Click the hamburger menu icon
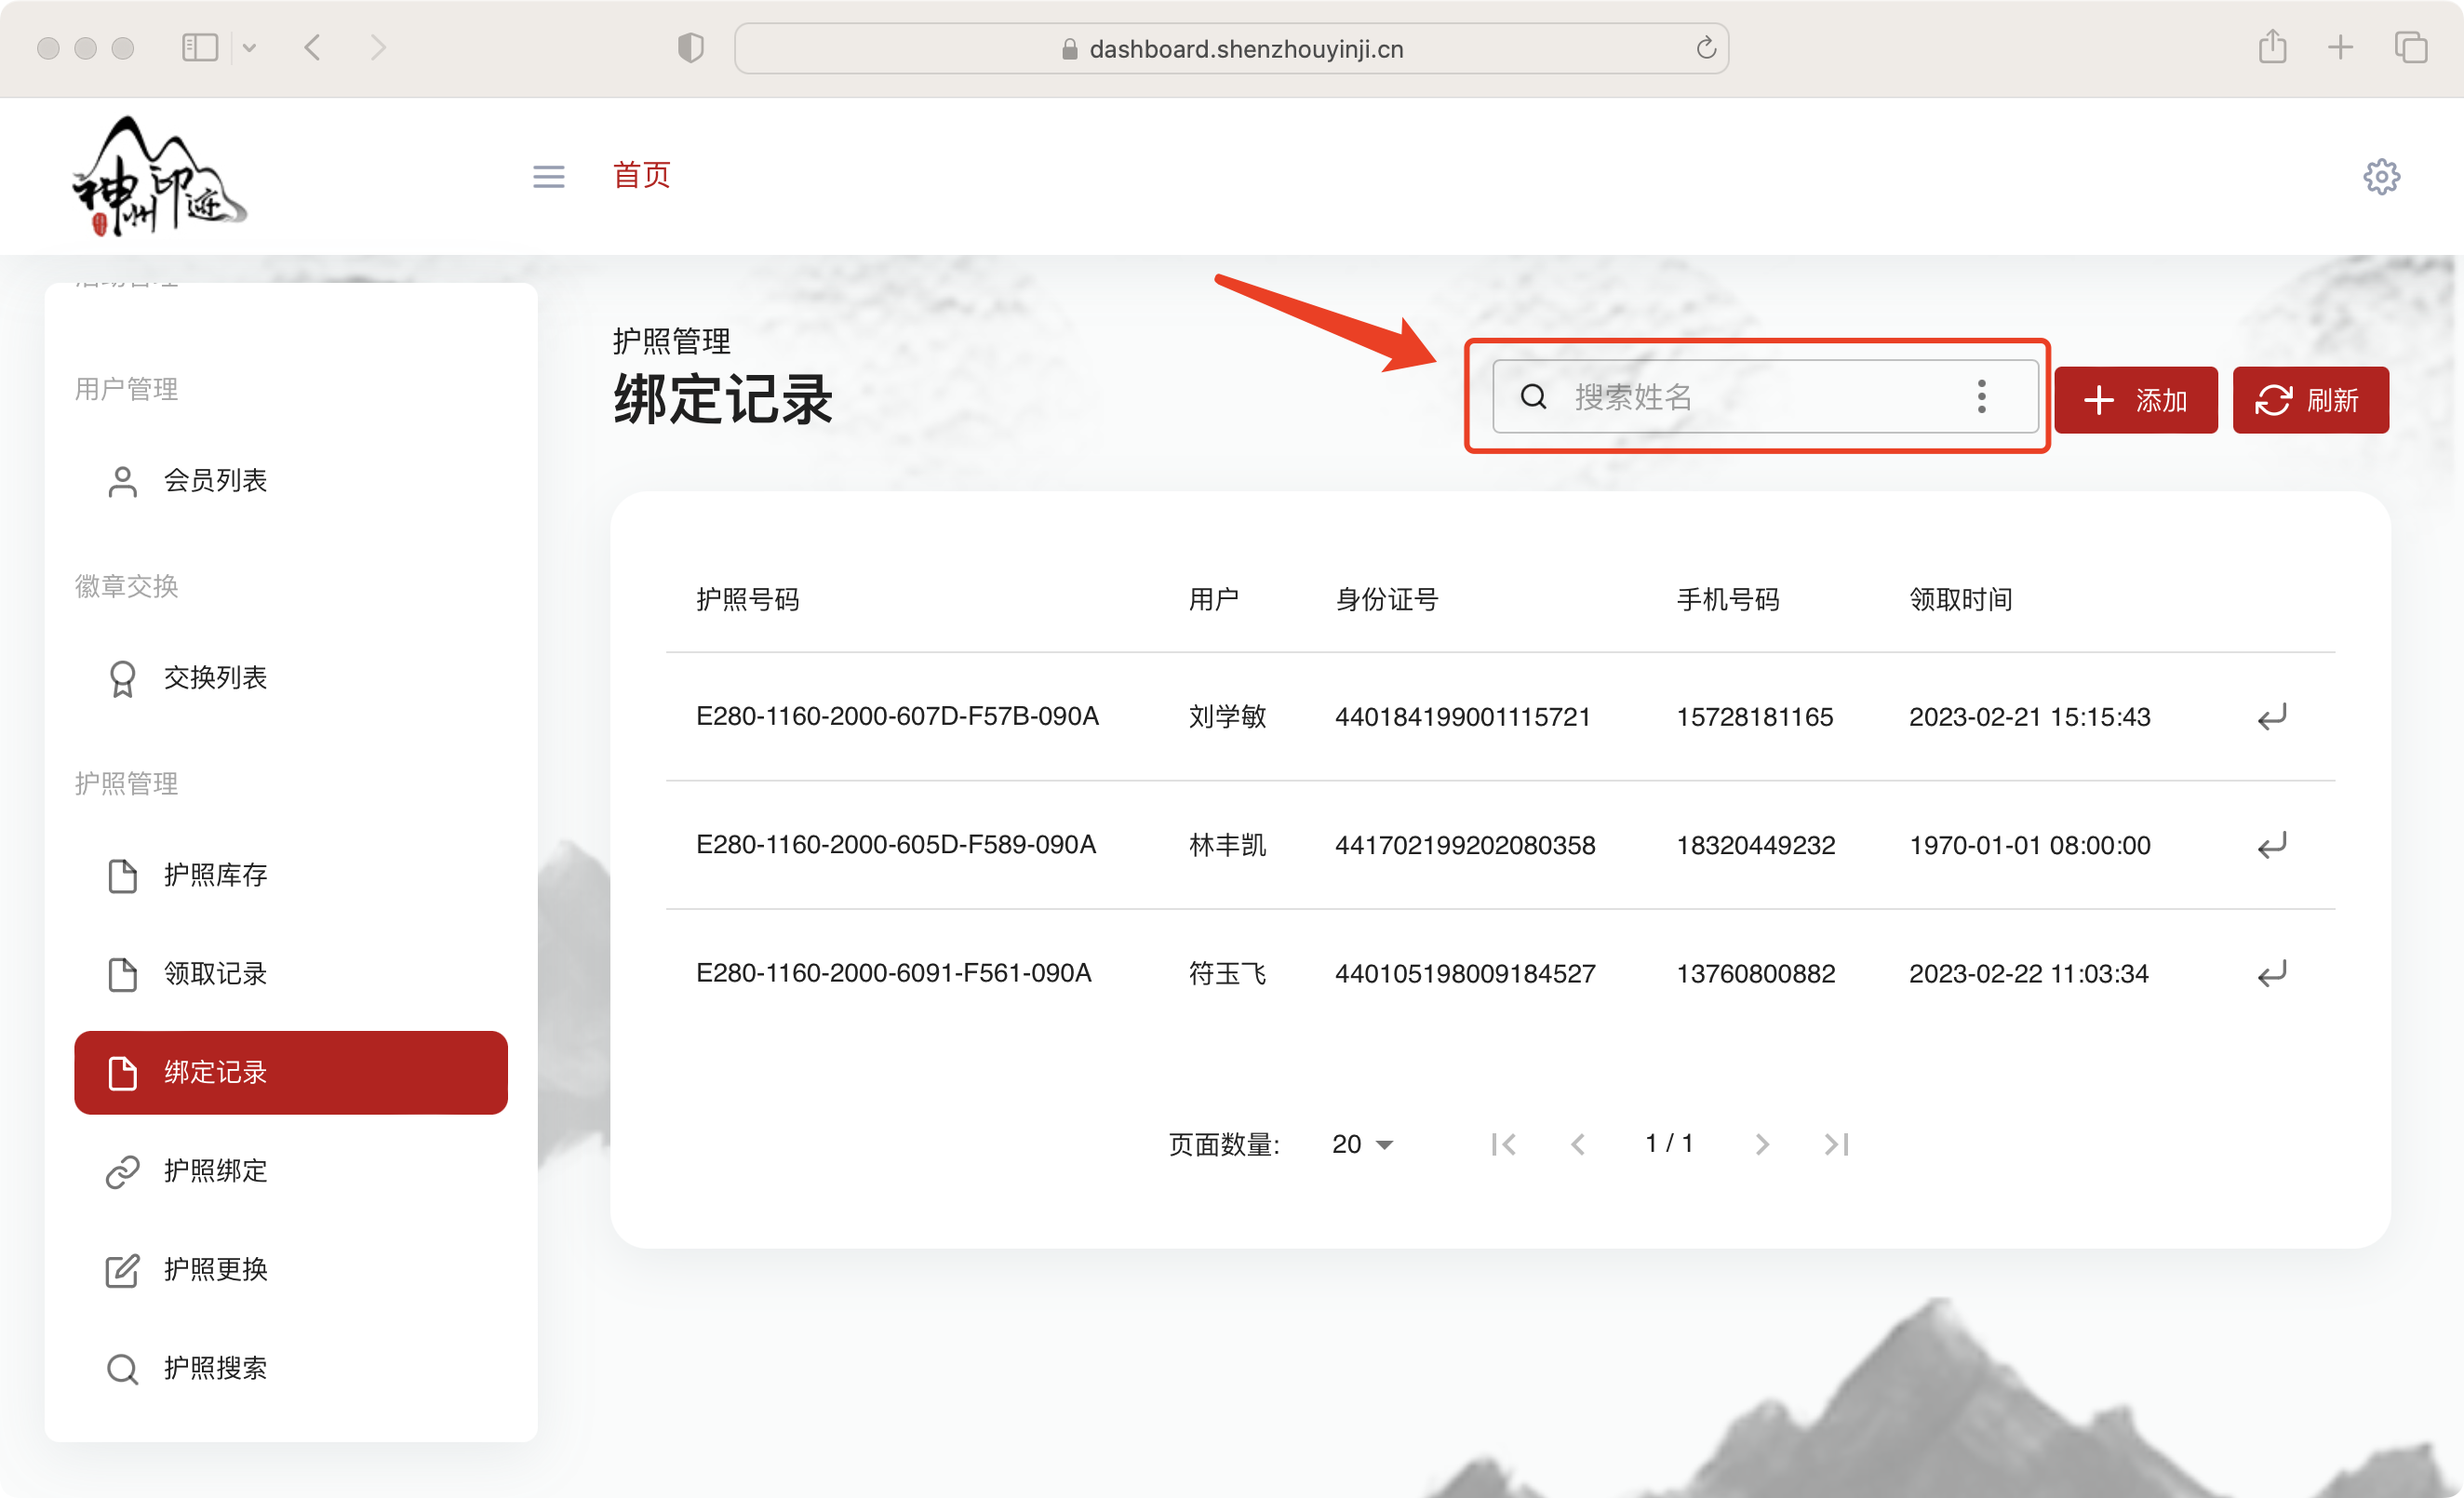This screenshot has height=1498, width=2464. click(x=548, y=177)
